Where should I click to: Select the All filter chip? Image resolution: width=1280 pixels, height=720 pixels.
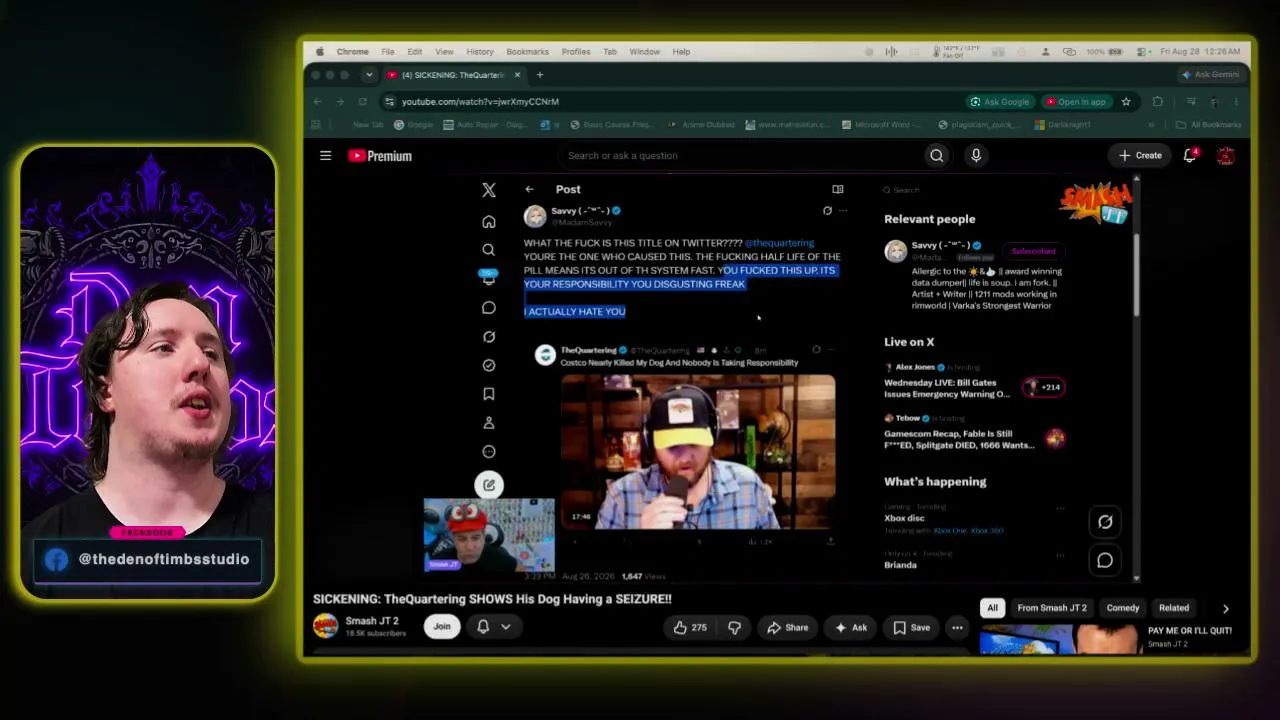point(992,608)
